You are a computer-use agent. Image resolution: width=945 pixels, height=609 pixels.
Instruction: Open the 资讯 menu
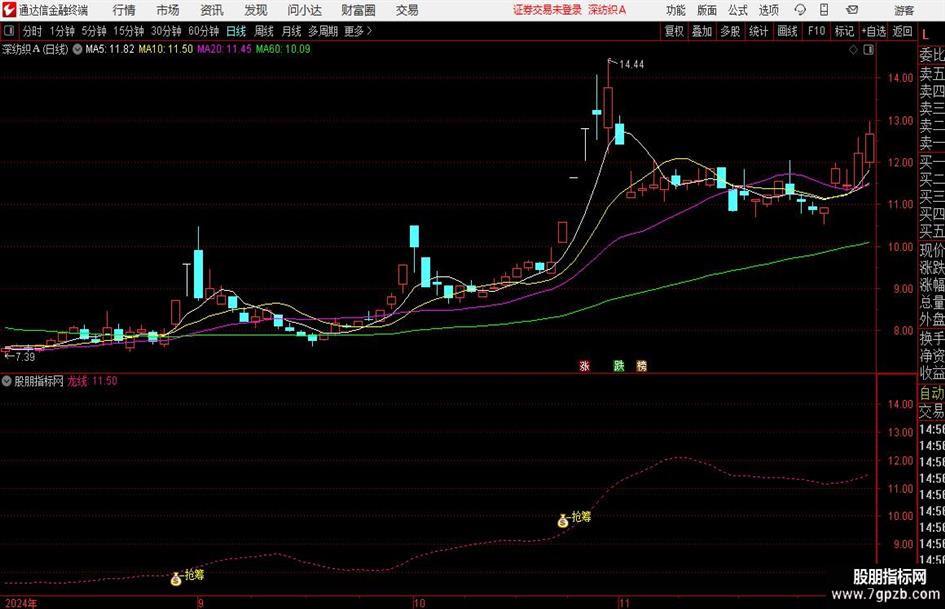(x=212, y=10)
